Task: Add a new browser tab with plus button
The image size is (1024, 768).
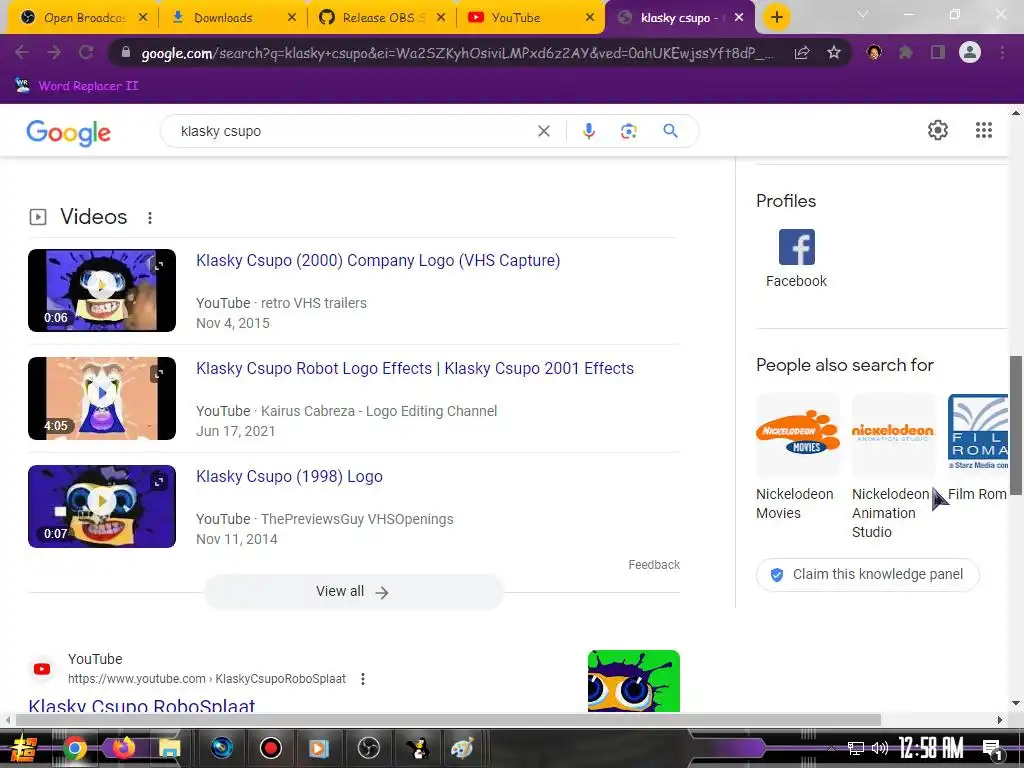Action: [x=776, y=17]
